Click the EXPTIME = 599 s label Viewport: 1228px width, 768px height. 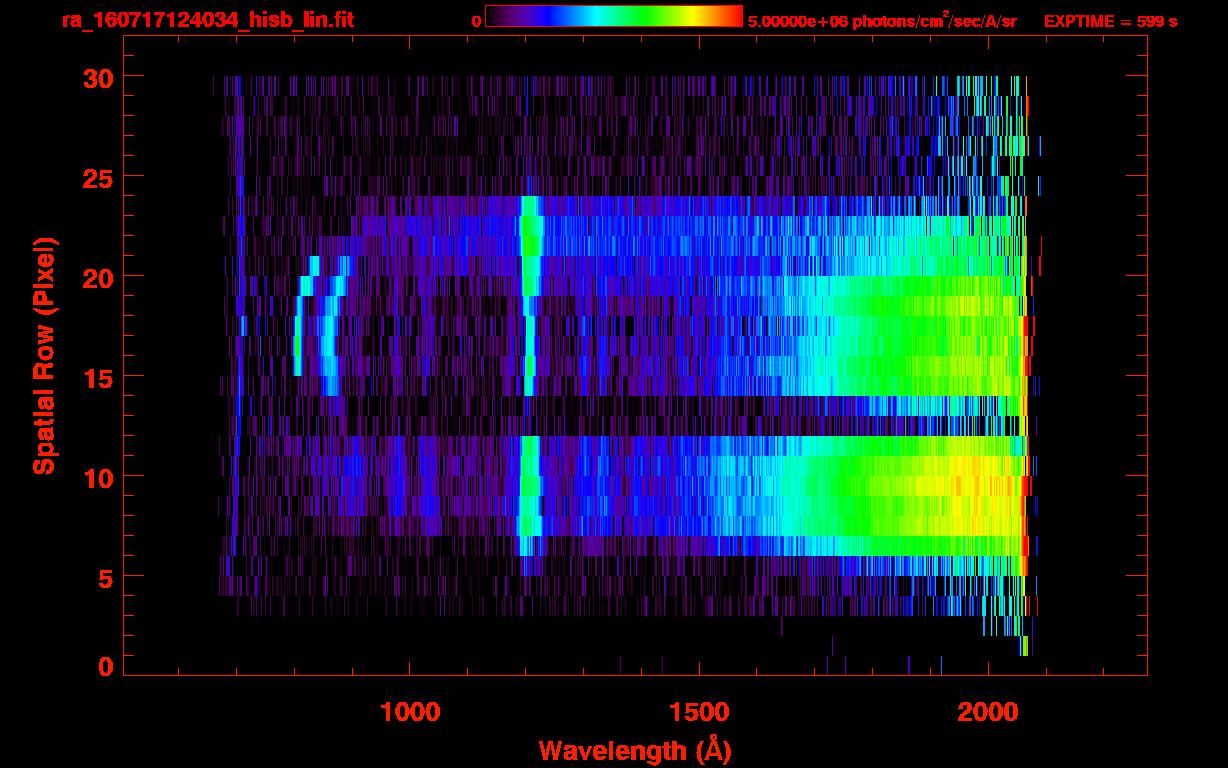(x=1110, y=21)
